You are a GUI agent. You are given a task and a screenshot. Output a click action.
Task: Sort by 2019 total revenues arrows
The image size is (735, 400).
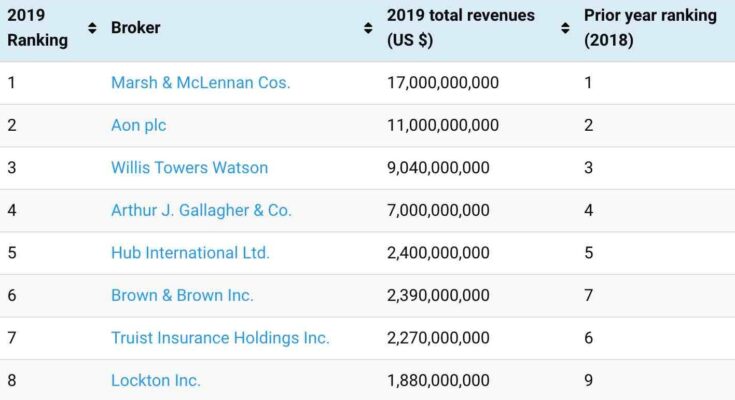click(x=565, y=28)
